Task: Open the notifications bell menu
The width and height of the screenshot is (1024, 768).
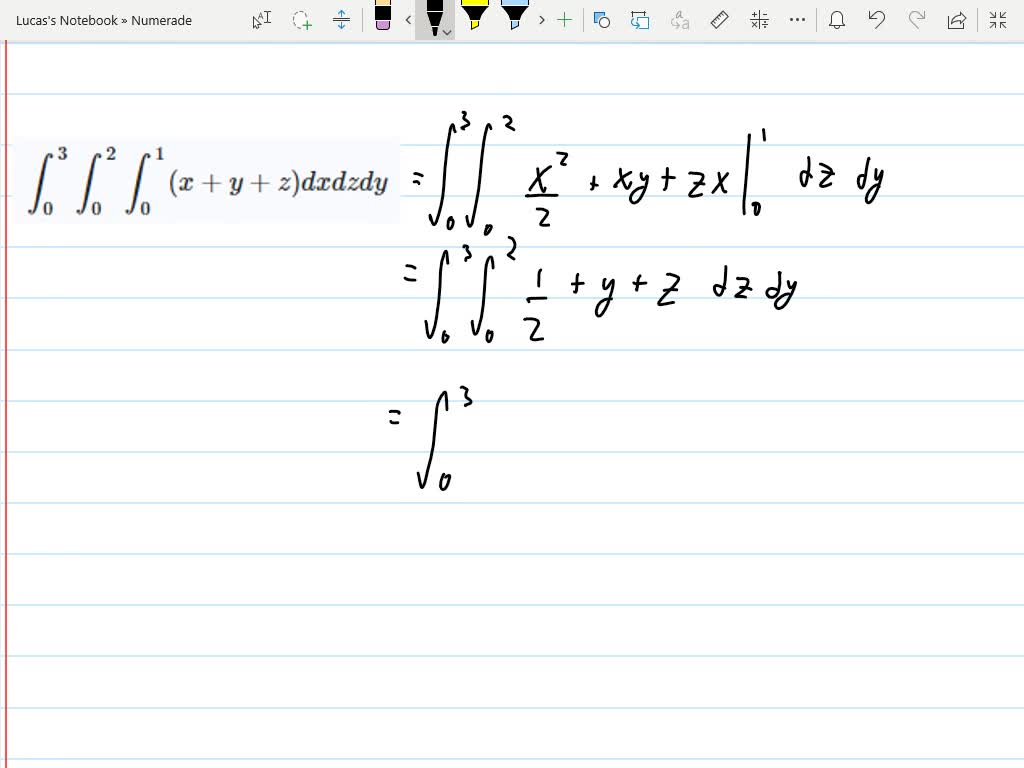Action: click(x=837, y=20)
